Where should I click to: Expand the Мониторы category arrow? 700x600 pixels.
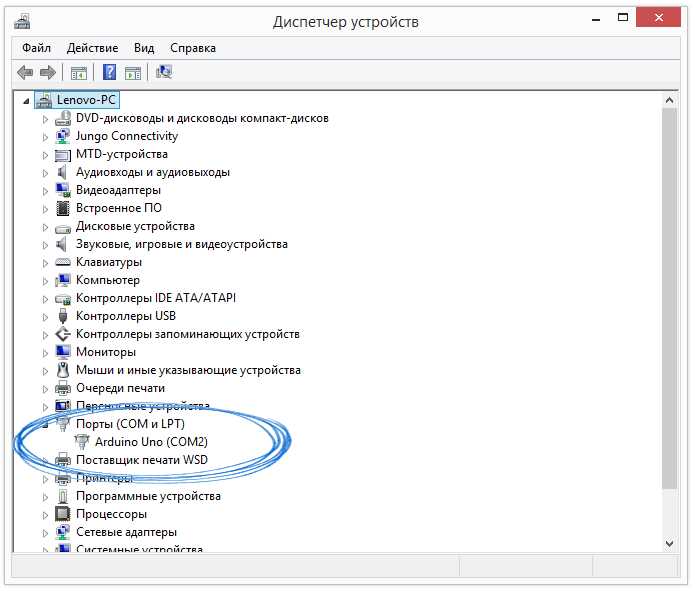tap(45, 353)
